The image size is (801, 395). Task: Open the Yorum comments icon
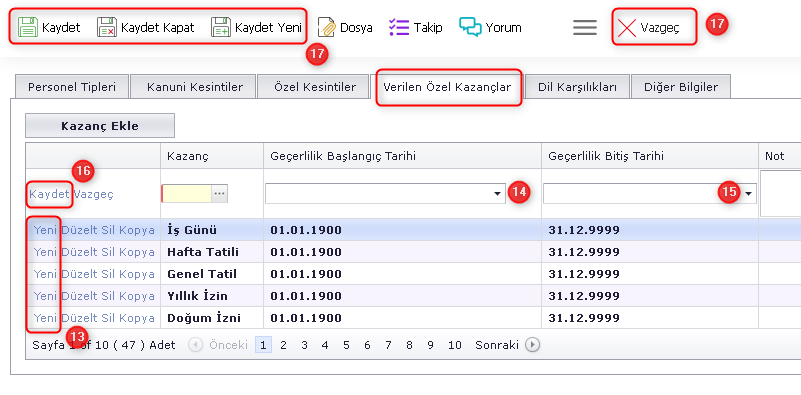tap(470, 27)
